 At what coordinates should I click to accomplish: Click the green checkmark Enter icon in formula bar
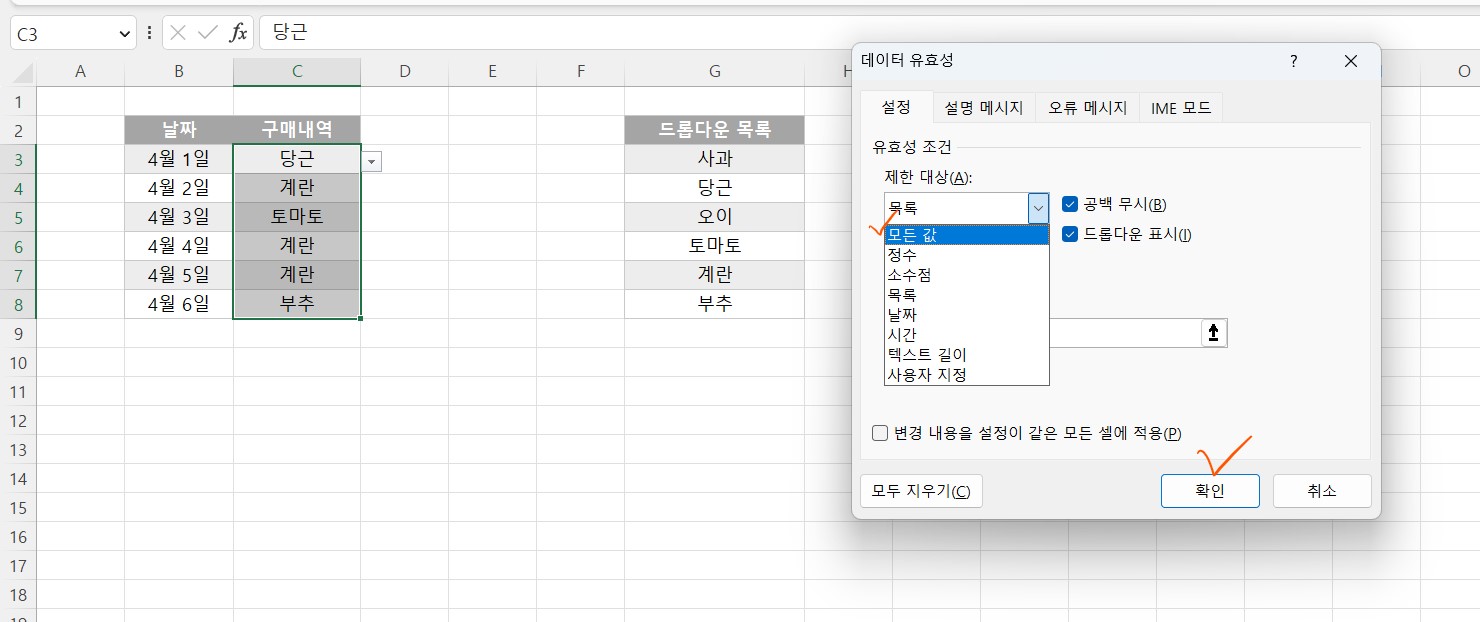207,32
